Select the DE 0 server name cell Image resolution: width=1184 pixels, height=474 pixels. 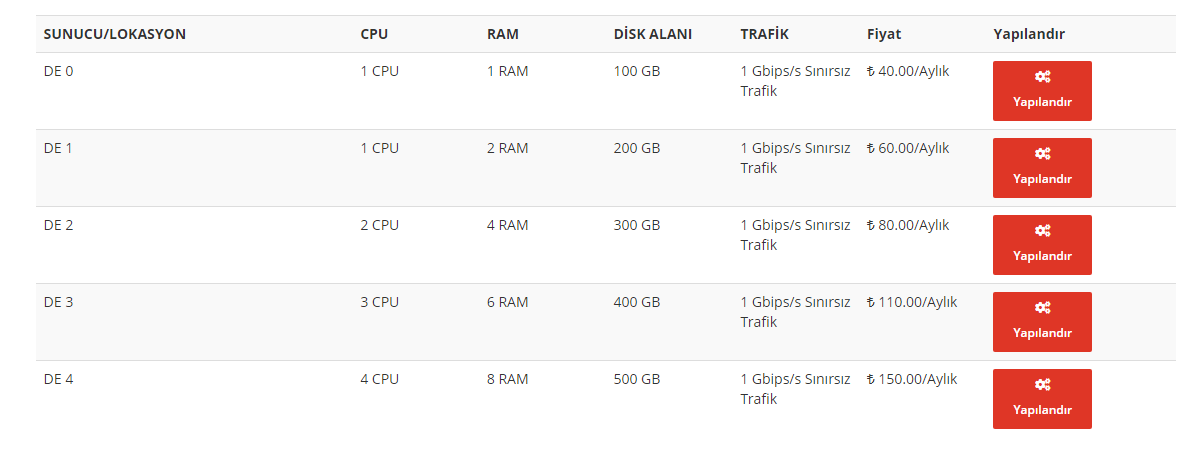coord(59,72)
